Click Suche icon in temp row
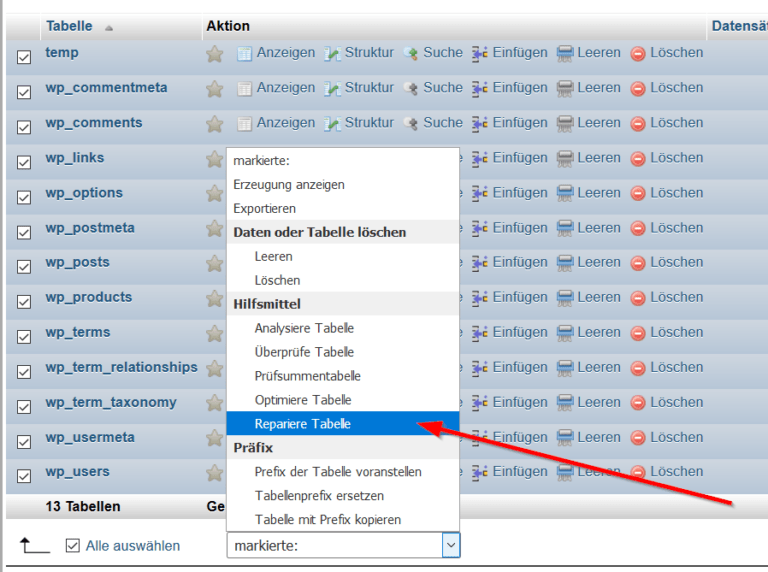768x572 pixels. [411, 54]
